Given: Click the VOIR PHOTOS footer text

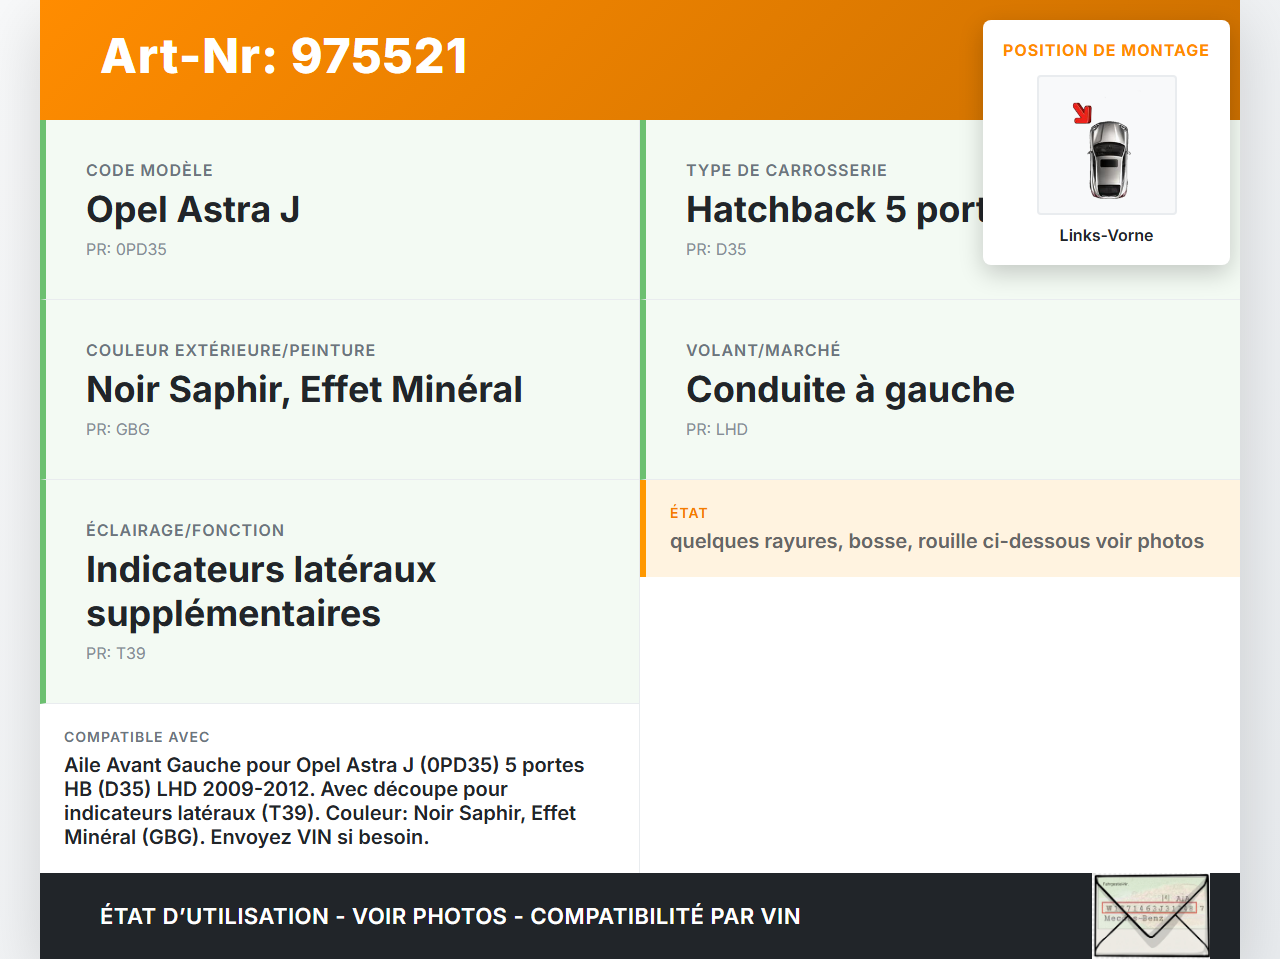Looking at the screenshot, I should tap(428, 916).
